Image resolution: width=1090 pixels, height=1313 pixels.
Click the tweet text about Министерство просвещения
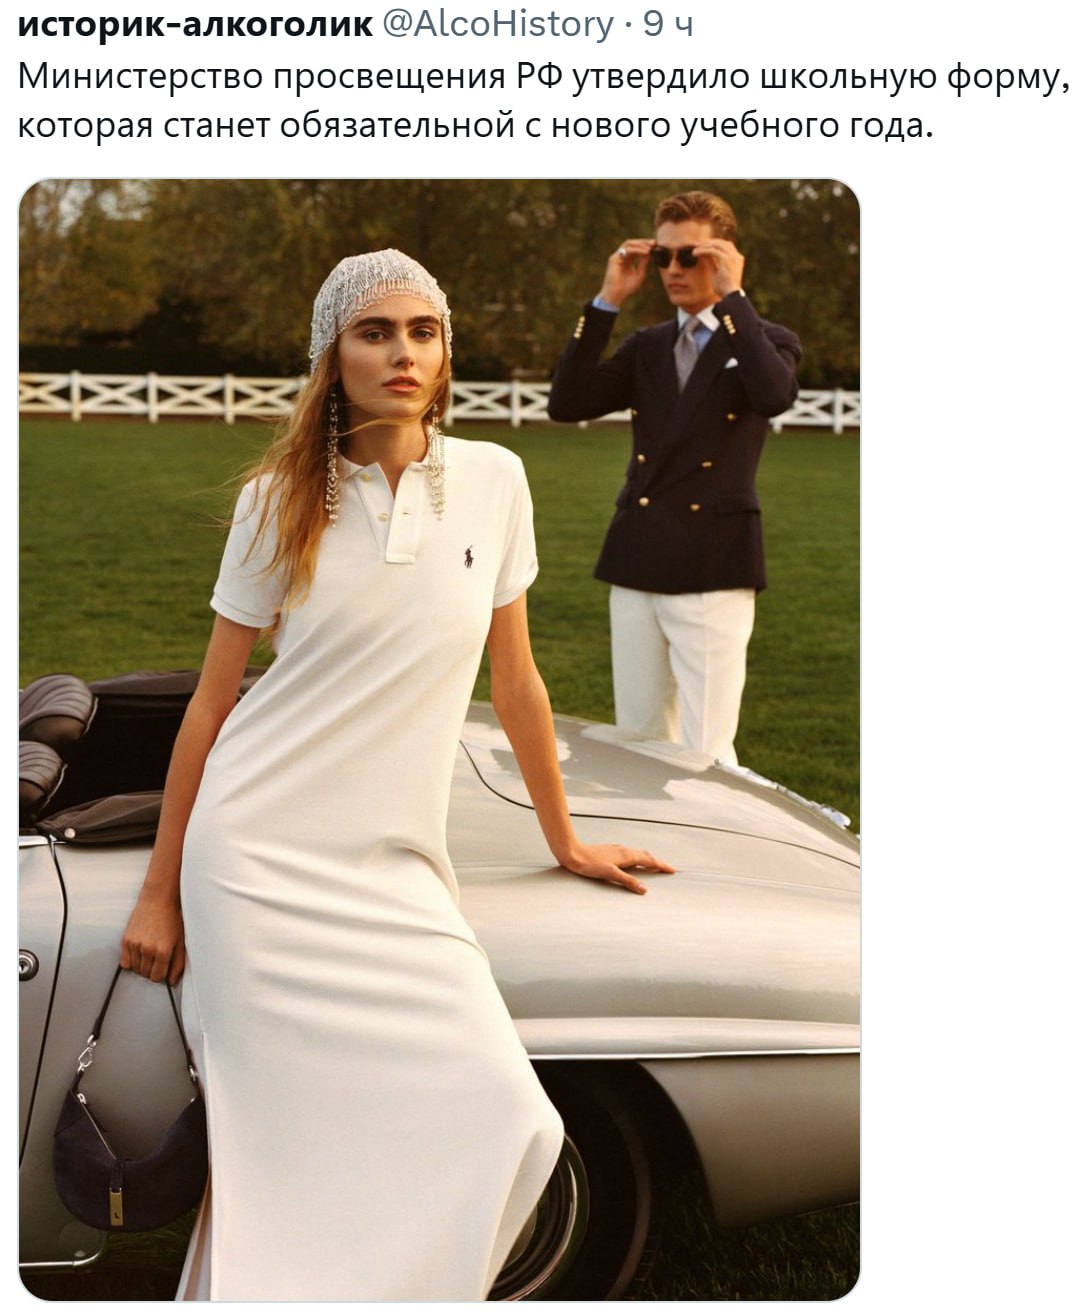tap(538, 100)
